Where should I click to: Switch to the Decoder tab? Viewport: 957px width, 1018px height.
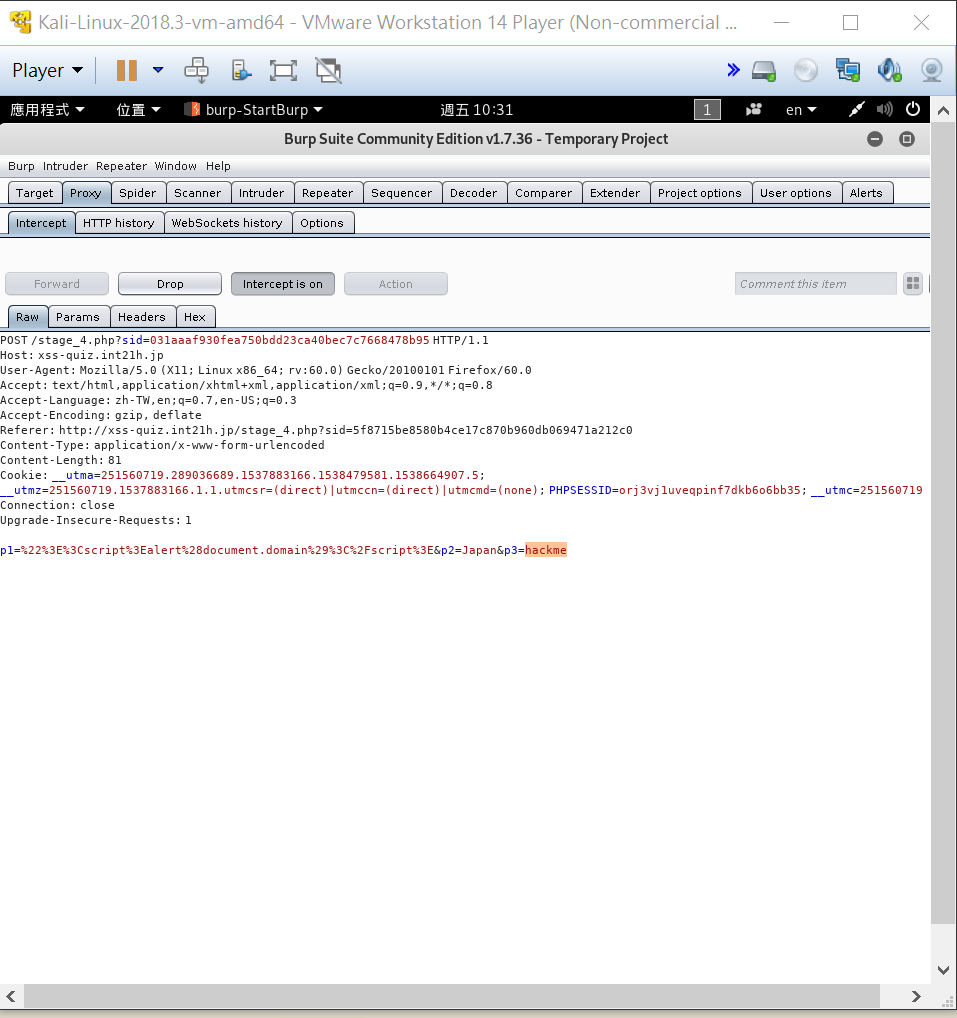pos(473,193)
